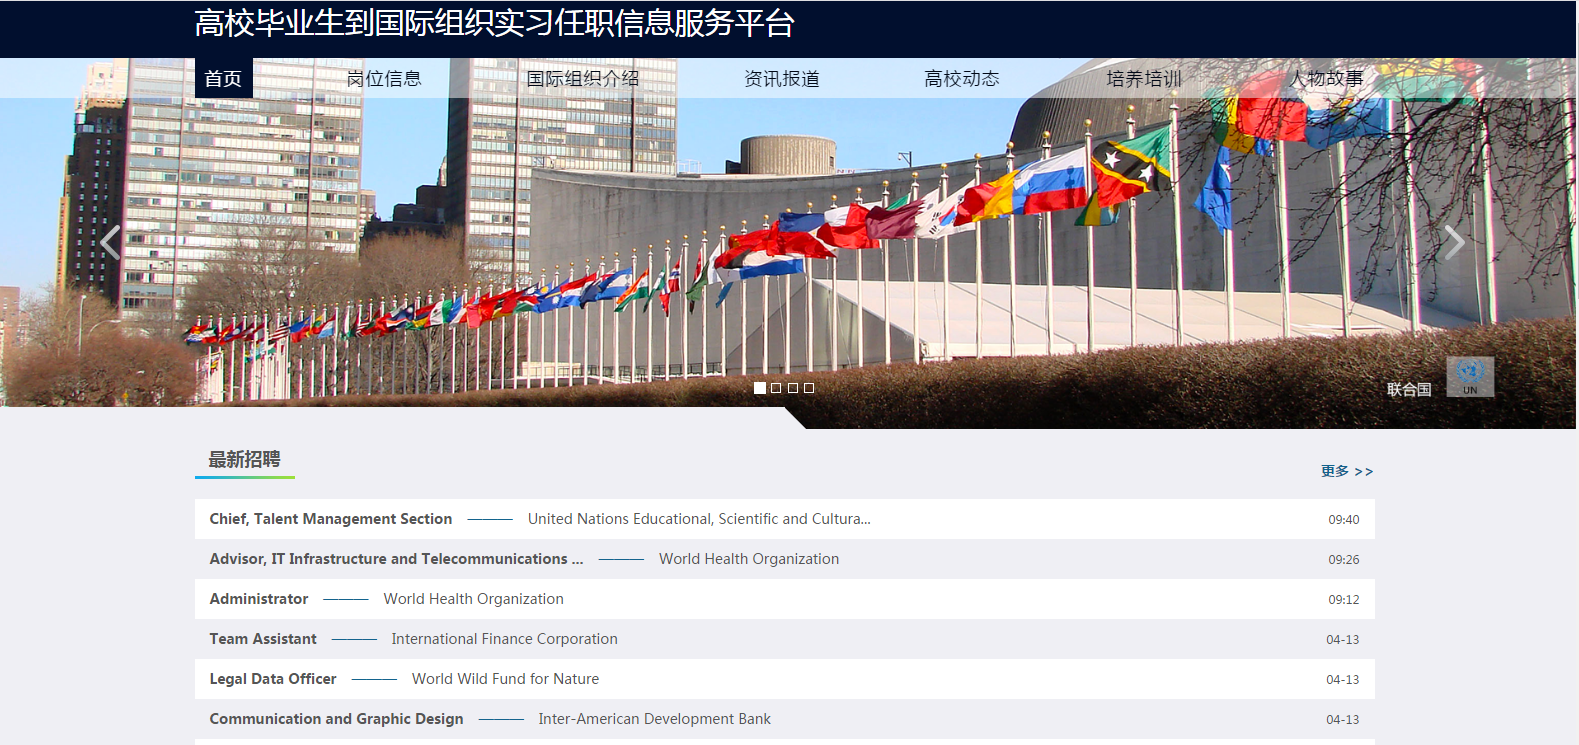Select the third carousel indicator dot
Screen dimensions: 1579x745
pyautogui.click(x=793, y=388)
